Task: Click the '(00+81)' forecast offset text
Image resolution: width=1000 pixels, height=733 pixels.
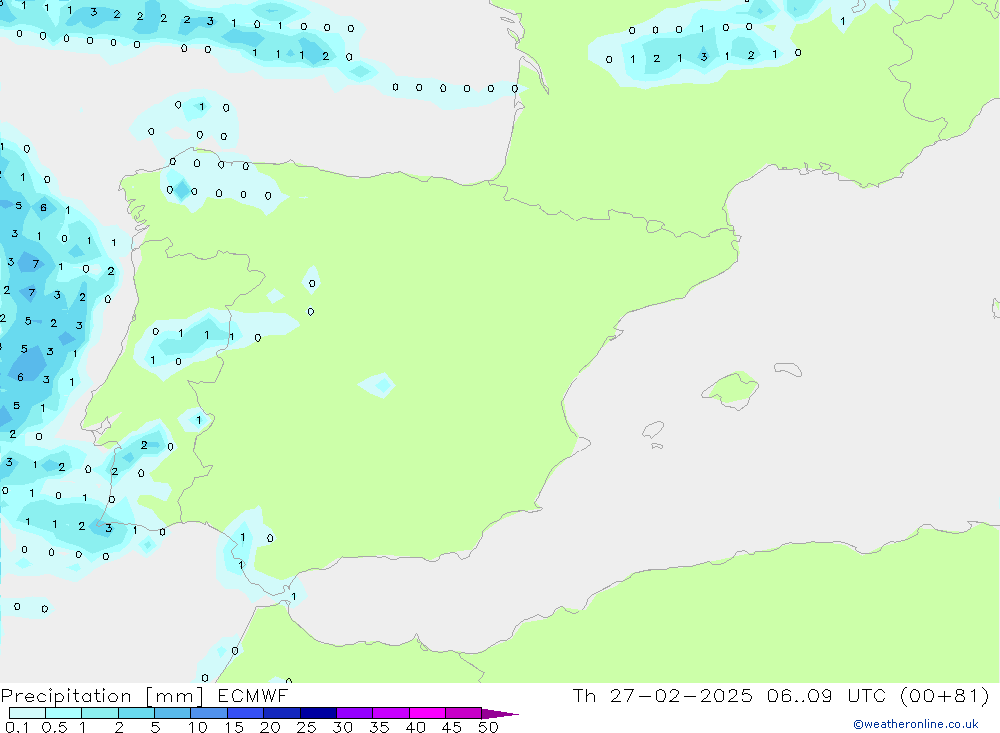Action: coord(945,695)
